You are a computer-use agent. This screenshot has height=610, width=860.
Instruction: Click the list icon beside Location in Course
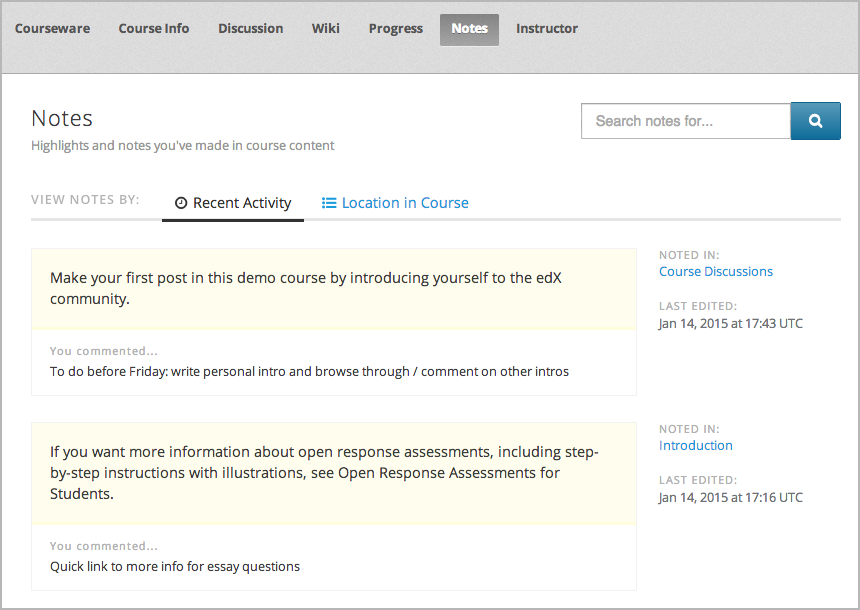(329, 203)
